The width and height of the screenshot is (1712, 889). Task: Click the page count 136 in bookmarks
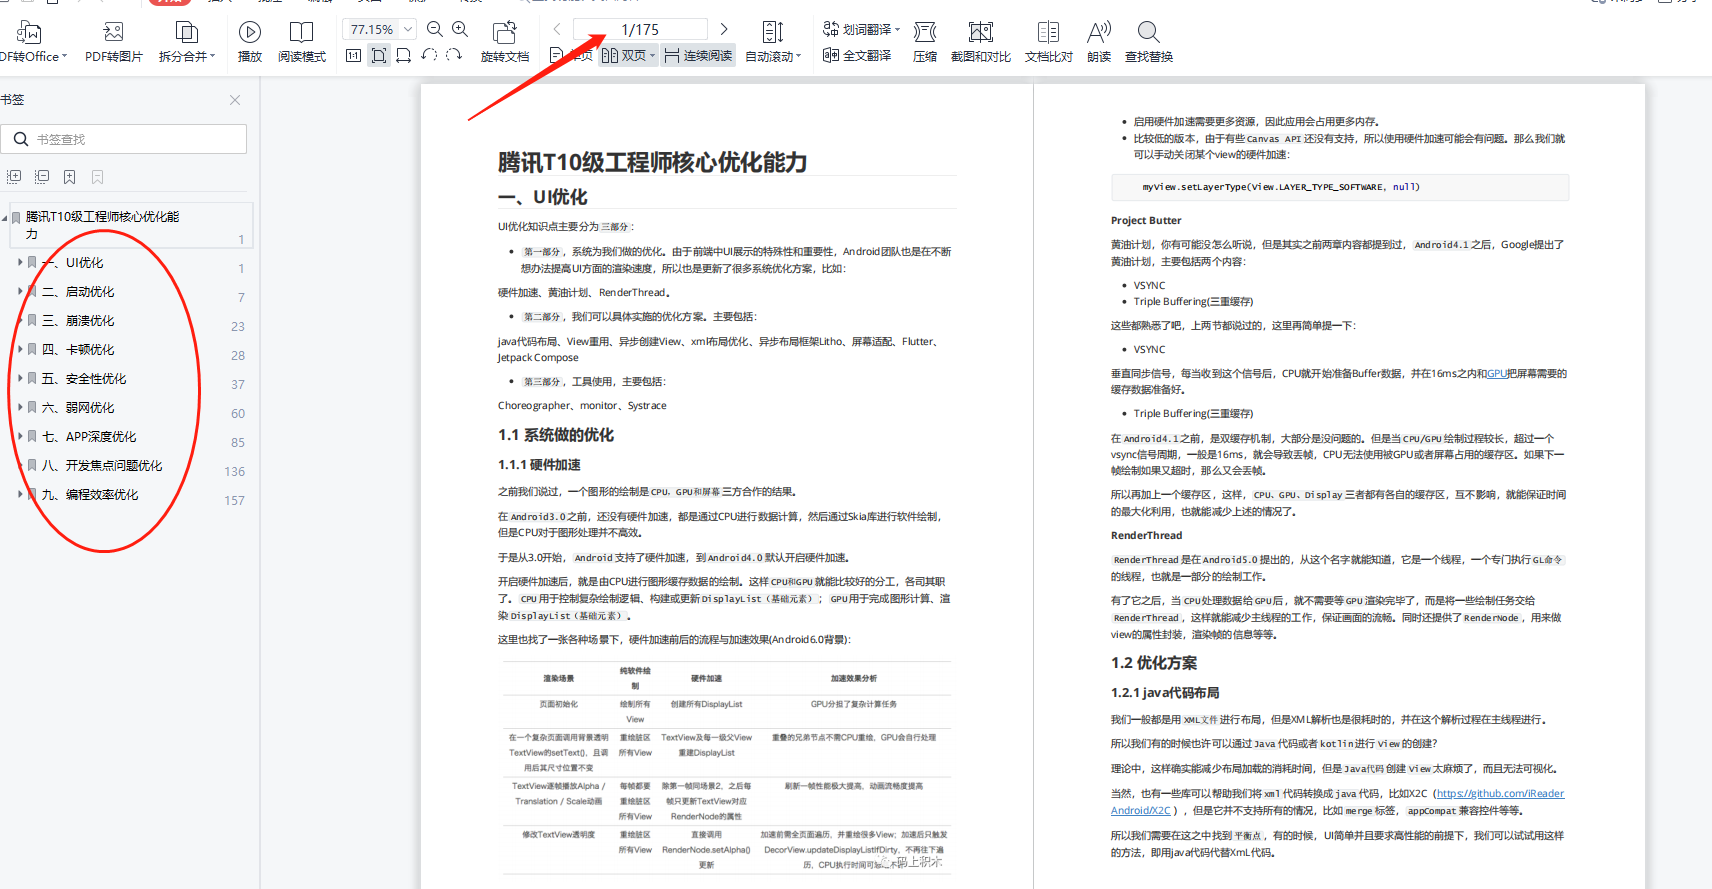(x=234, y=471)
